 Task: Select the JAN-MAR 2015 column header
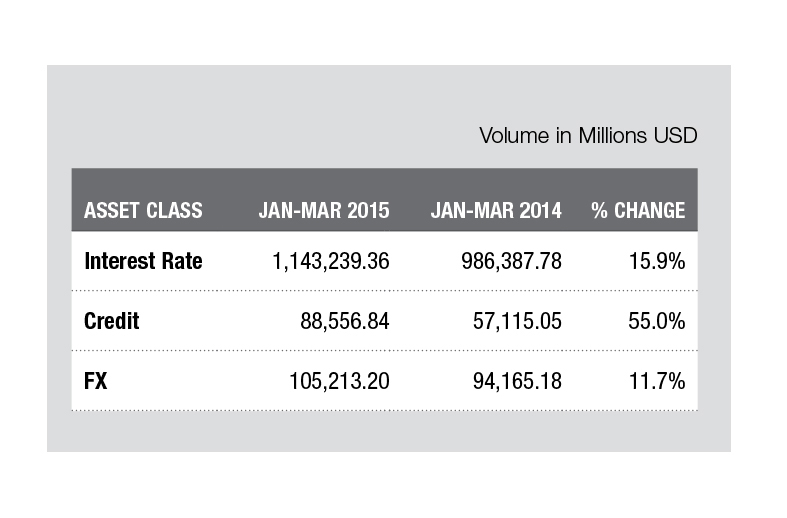(x=323, y=211)
